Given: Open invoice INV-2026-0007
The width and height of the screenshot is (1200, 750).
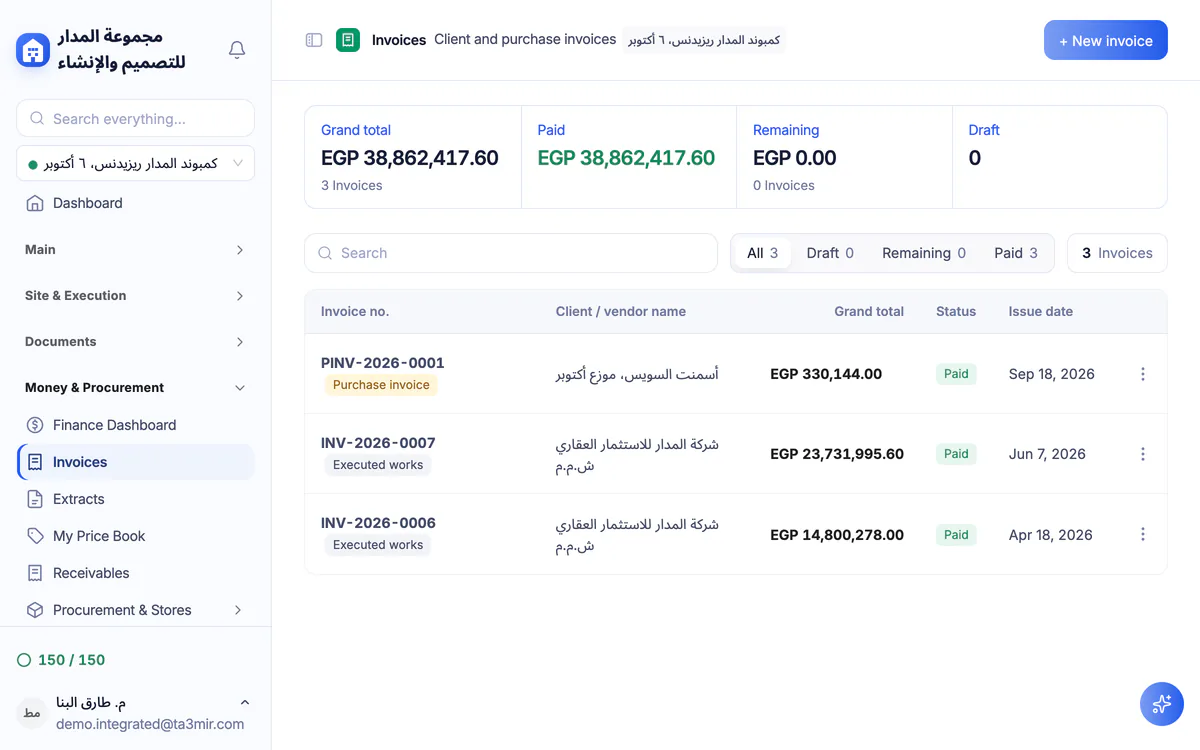Looking at the screenshot, I should [378, 443].
